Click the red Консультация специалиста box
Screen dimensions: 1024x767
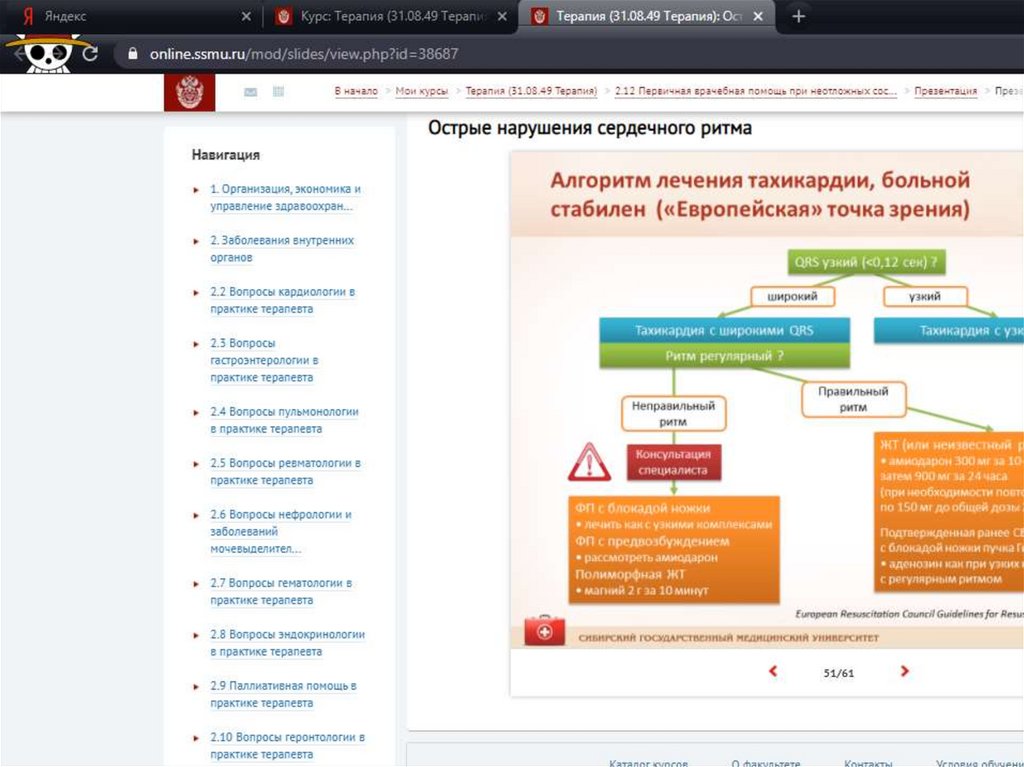[673, 462]
